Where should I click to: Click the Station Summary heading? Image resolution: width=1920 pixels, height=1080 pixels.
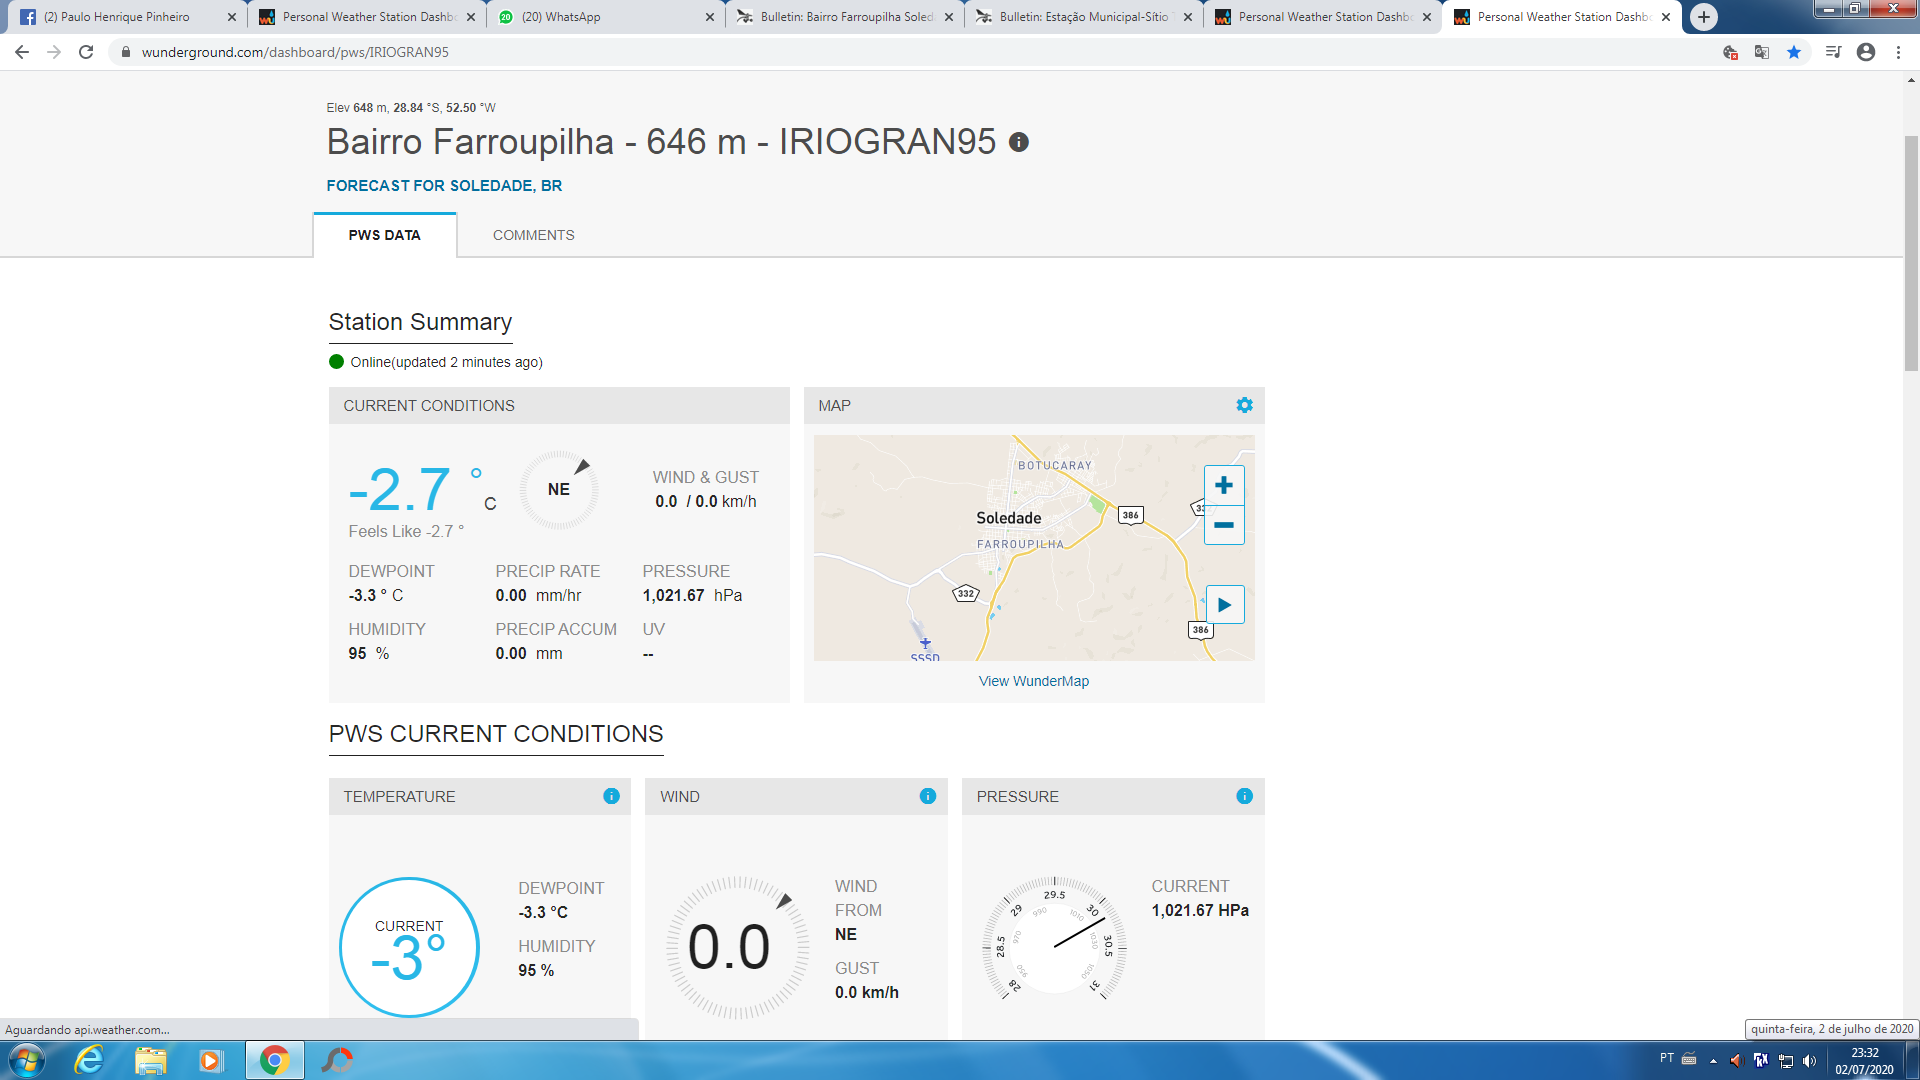[x=420, y=322]
